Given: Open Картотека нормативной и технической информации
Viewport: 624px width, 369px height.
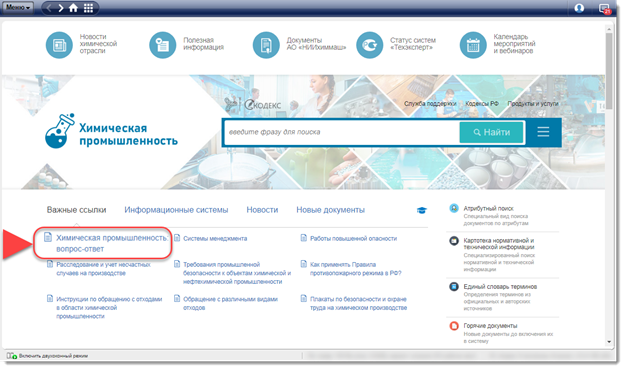Looking at the screenshot, I should point(499,244).
